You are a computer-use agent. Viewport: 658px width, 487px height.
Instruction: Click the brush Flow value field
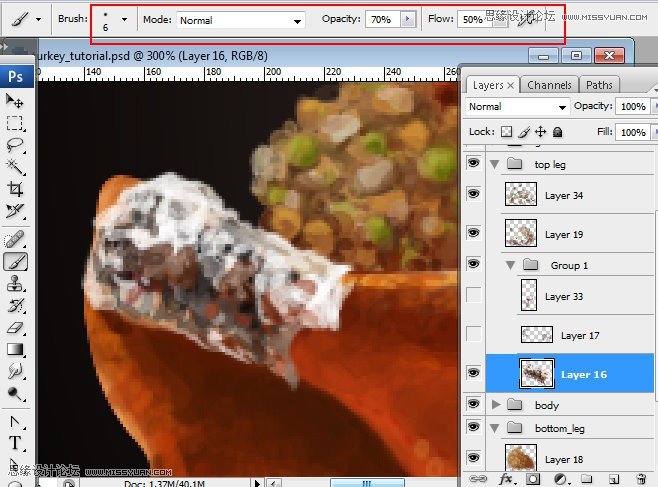(x=474, y=19)
